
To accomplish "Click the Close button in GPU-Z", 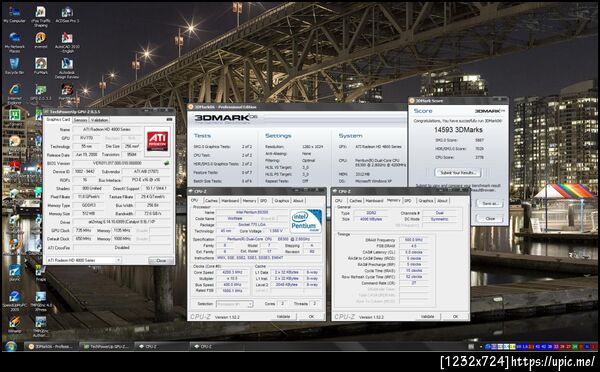I will click(161, 261).
